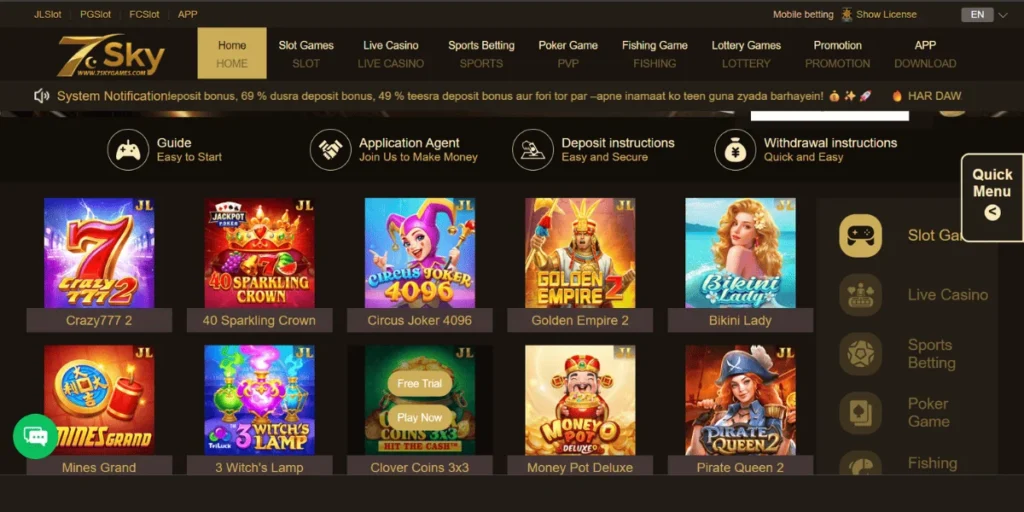Open the green live chat bubble
This screenshot has width=1024, height=512.
[x=35, y=436]
